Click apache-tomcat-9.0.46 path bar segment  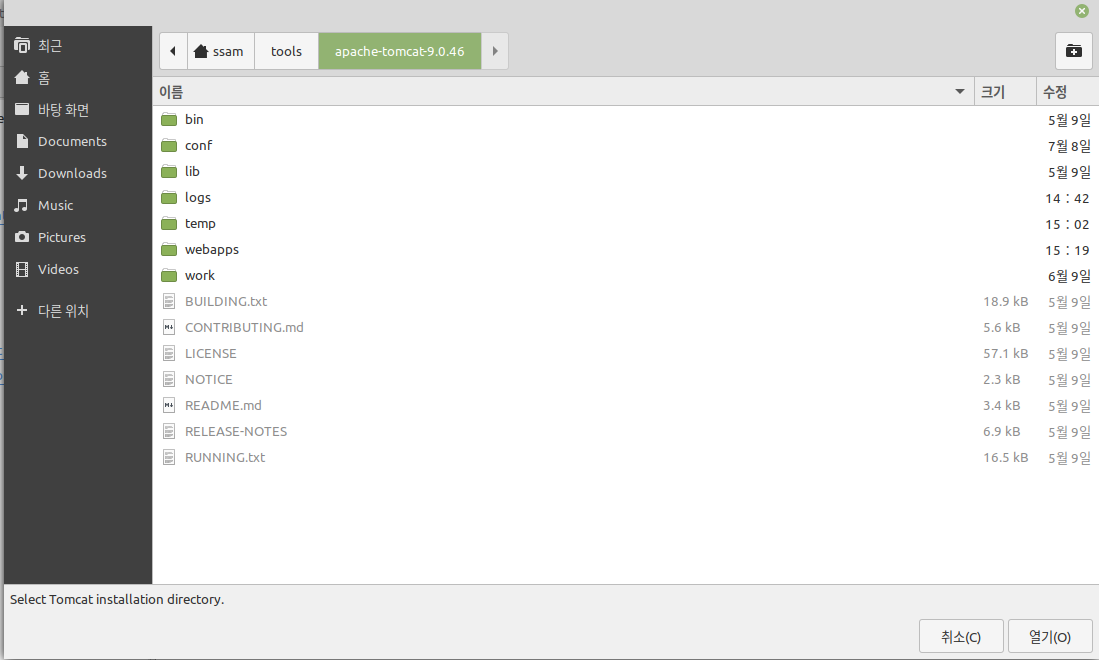(x=400, y=51)
